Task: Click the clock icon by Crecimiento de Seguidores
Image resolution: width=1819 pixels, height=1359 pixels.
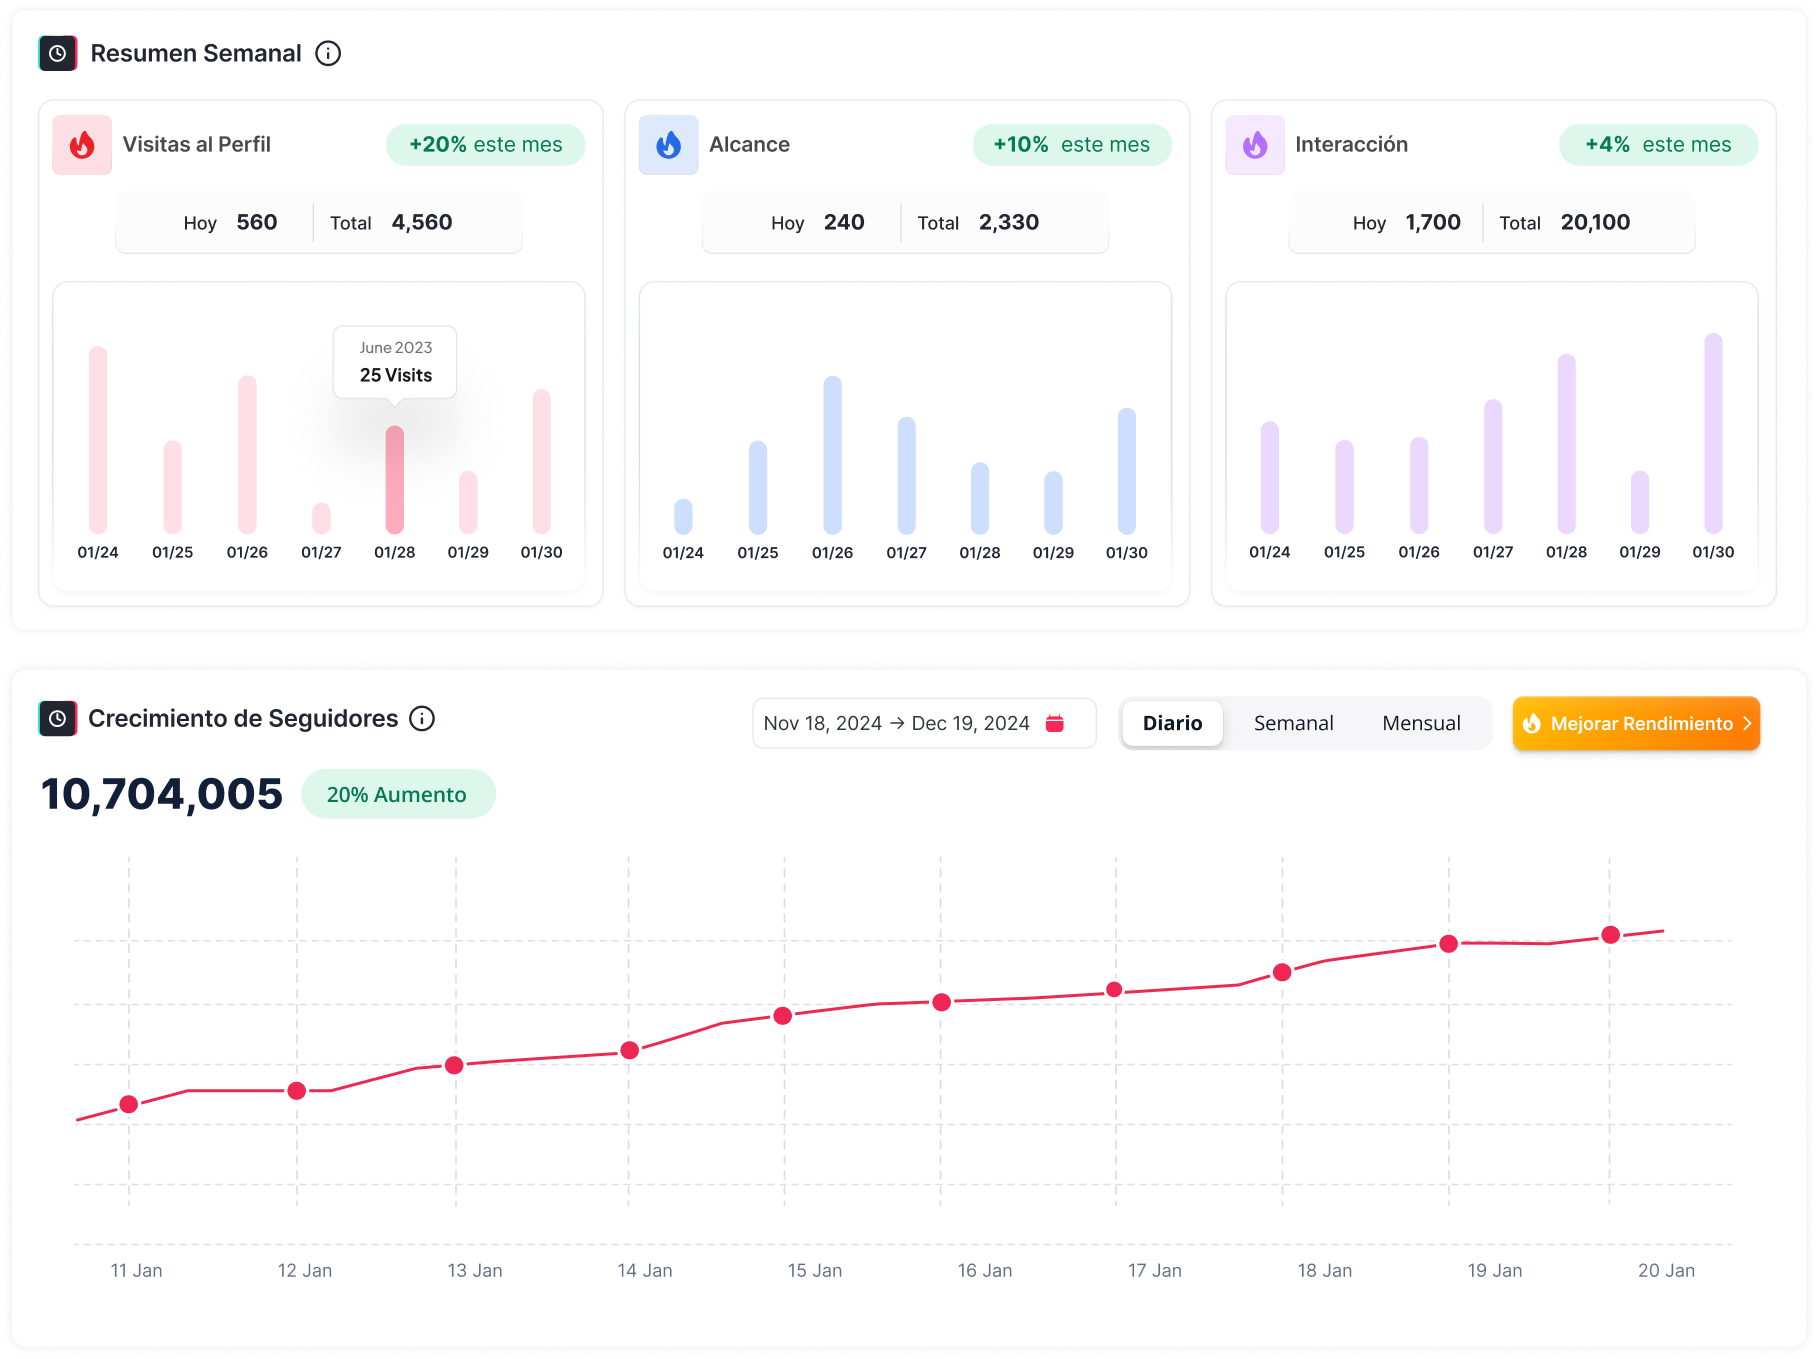Action: (58, 719)
